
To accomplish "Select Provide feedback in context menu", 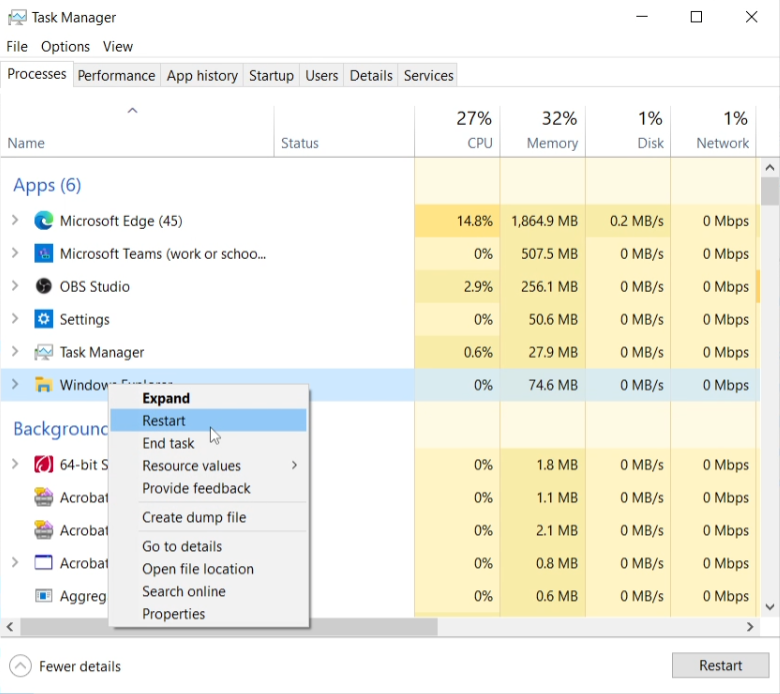I will pos(208,488).
